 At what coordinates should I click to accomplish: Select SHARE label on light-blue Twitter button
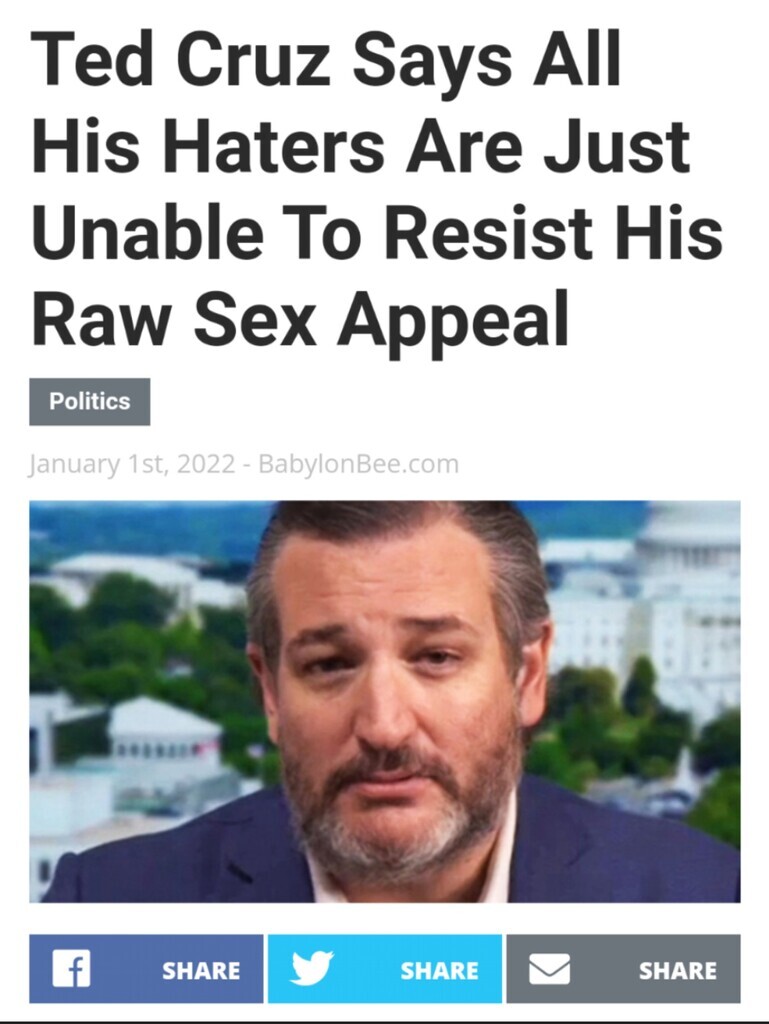coord(439,970)
